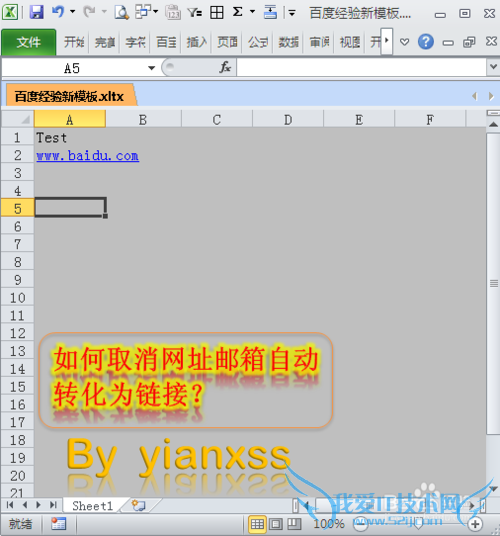Open the AutoSum dropdown arrow
The width and height of the screenshot is (500, 536).
tap(252, 12)
